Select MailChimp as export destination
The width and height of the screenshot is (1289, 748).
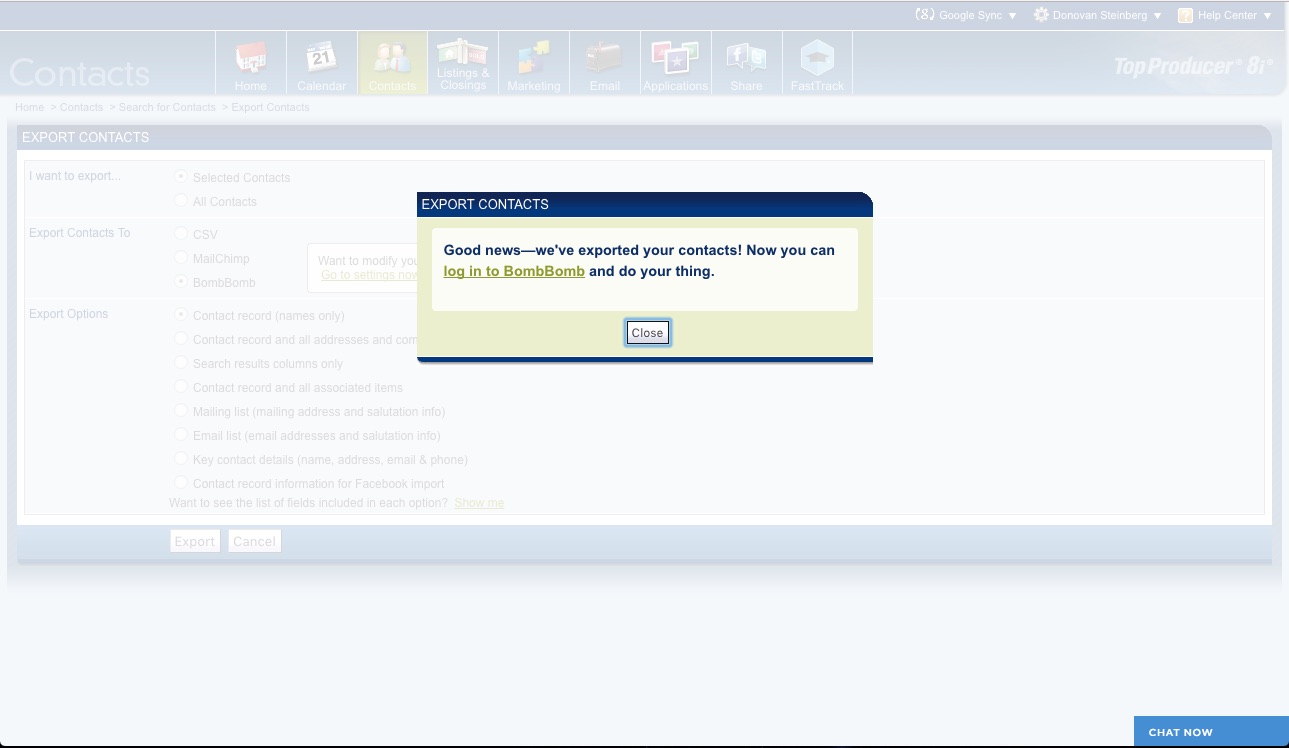click(181, 258)
